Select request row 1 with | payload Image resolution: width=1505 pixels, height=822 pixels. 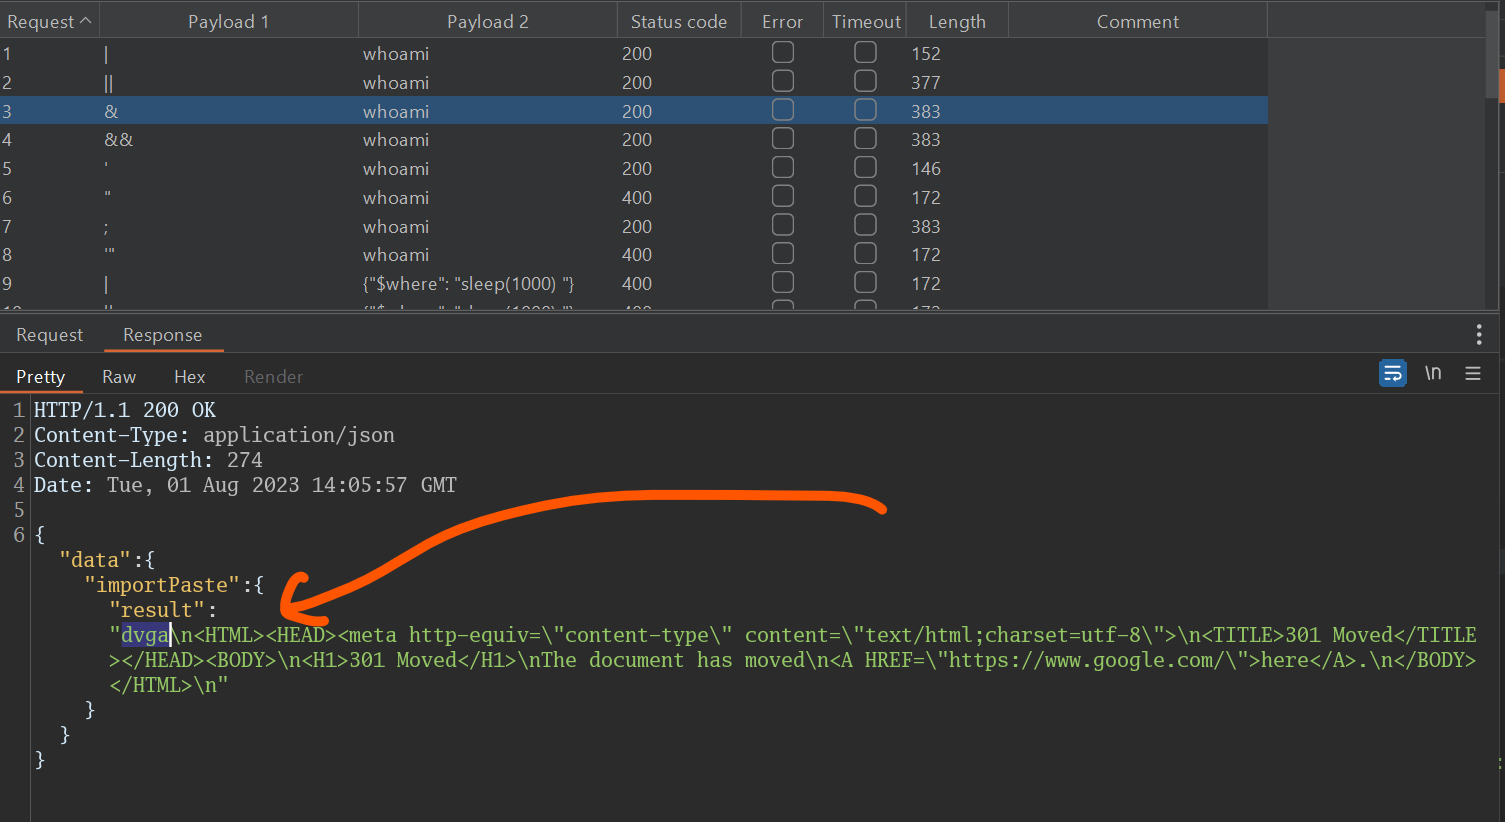coord(634,53)
